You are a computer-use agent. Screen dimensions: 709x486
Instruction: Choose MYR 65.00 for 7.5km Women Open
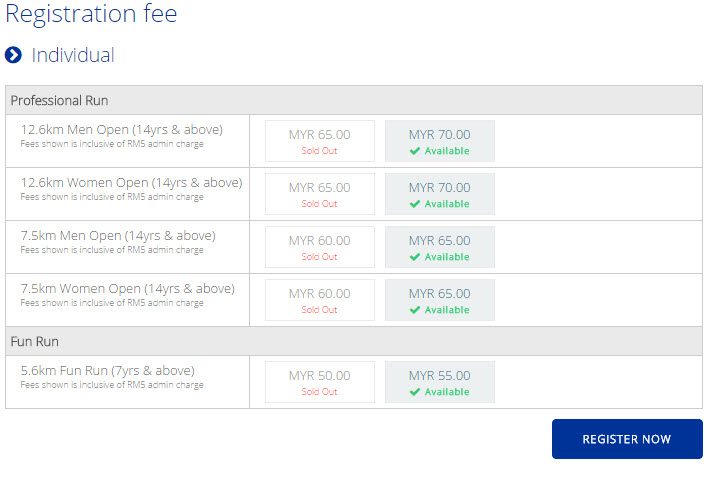pos(439,300)
